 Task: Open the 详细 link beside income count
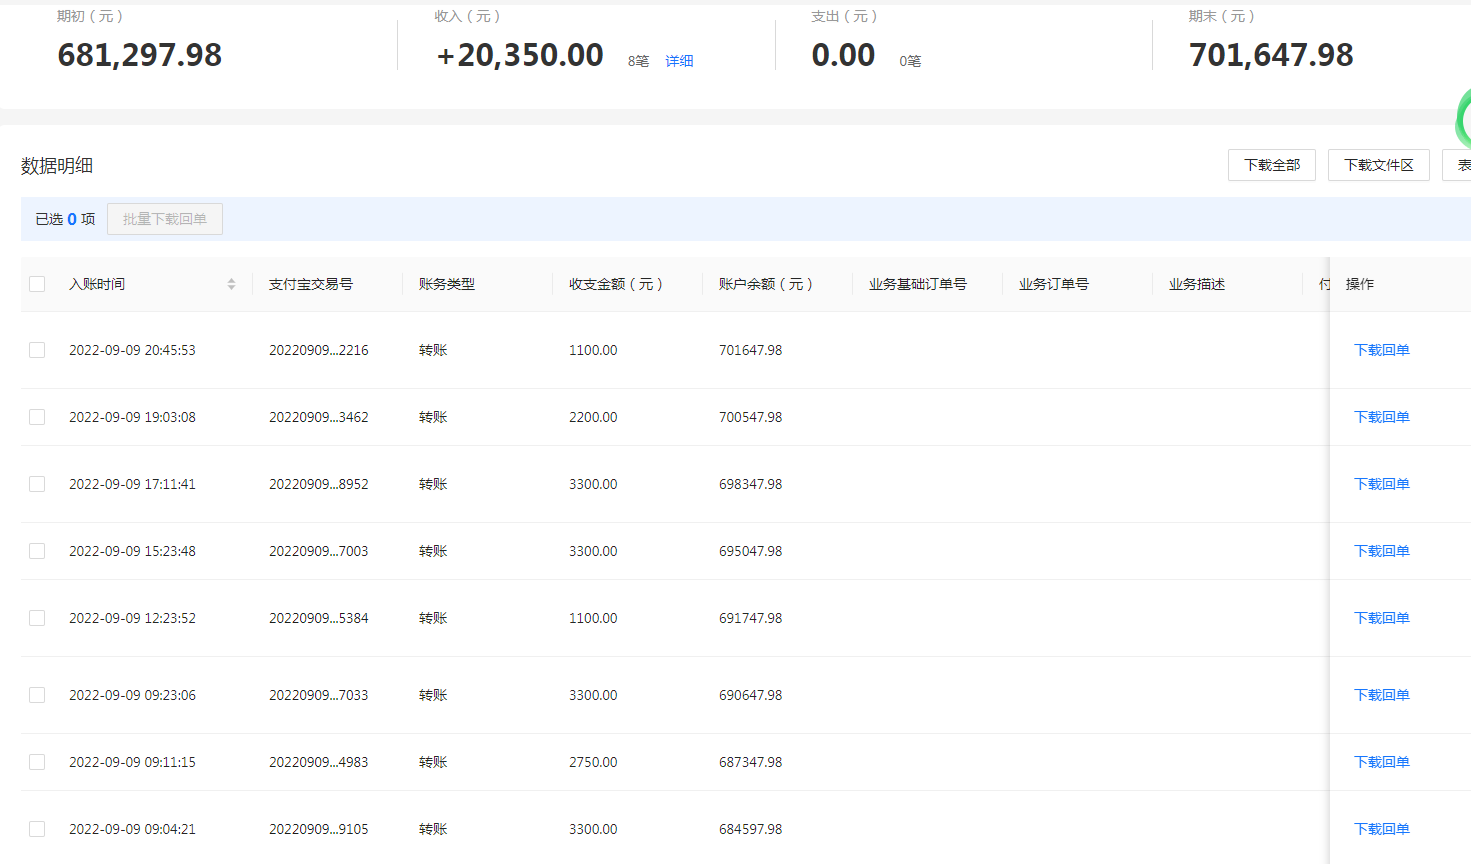coord(679,61)
